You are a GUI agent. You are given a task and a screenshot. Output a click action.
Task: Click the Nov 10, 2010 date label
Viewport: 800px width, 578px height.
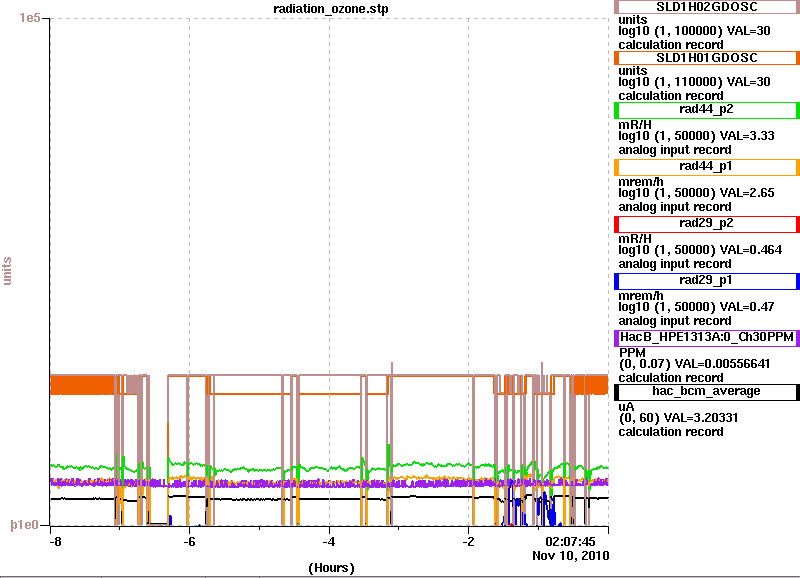(x=570, y=556)
